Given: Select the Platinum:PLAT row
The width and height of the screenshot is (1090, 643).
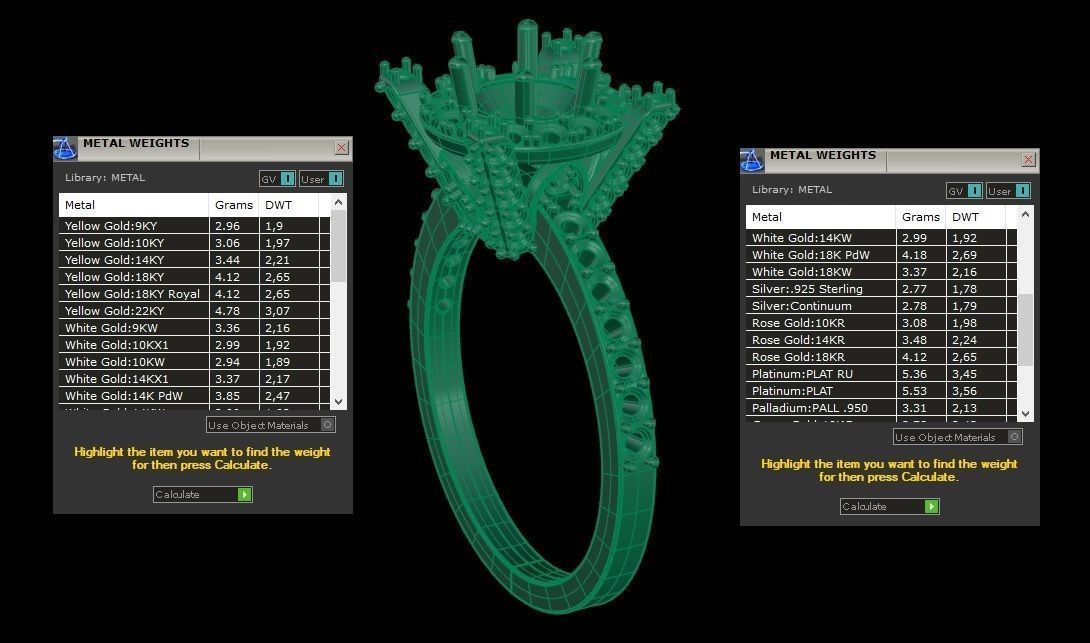Looking at the screenshot, I should (881, 391).
